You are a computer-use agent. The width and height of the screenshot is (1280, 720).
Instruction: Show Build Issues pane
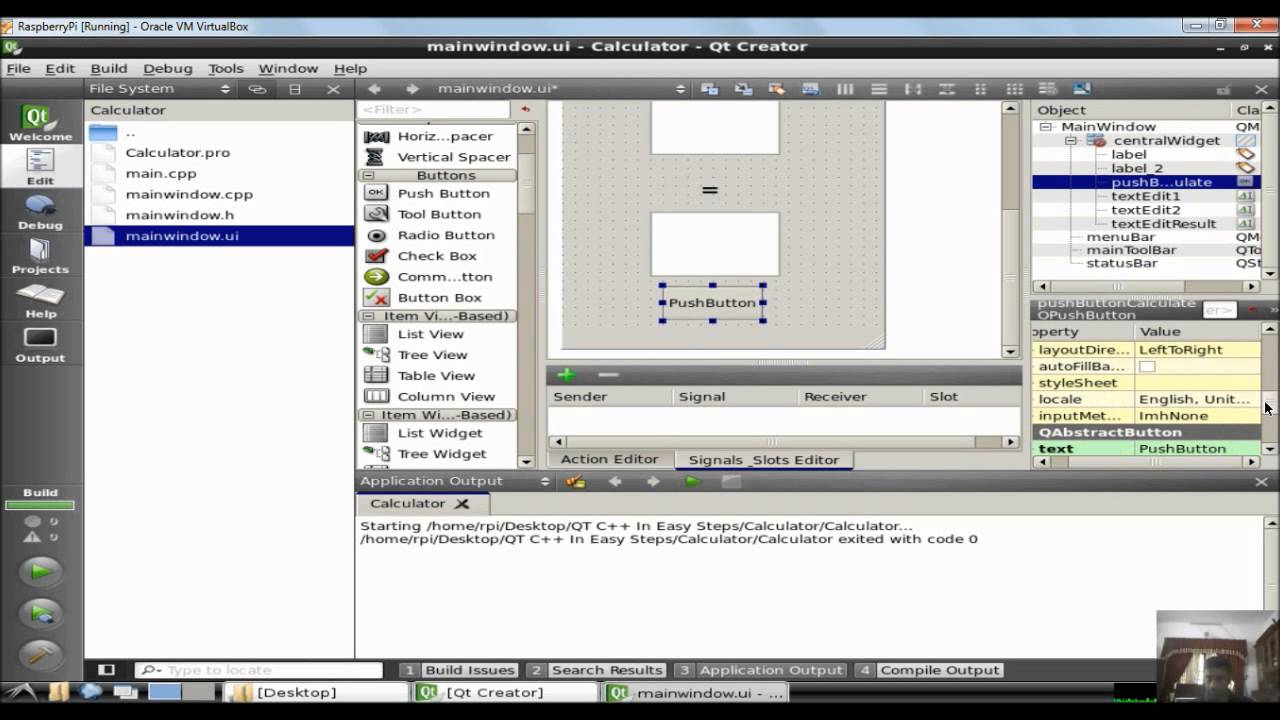pos(459,670)
